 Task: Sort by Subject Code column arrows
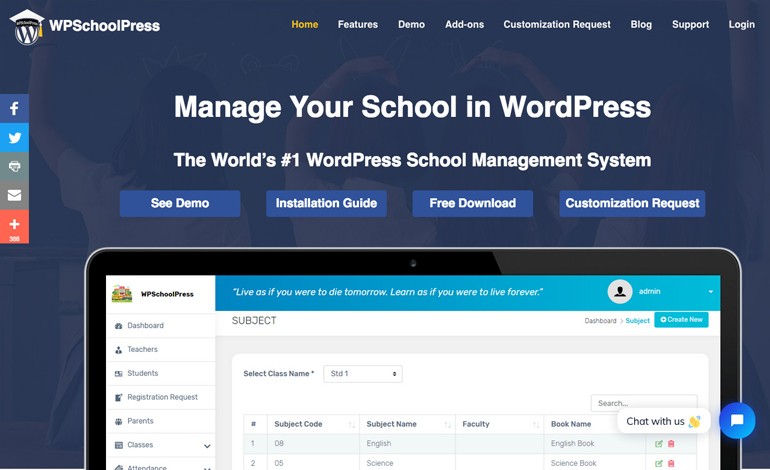352,424
